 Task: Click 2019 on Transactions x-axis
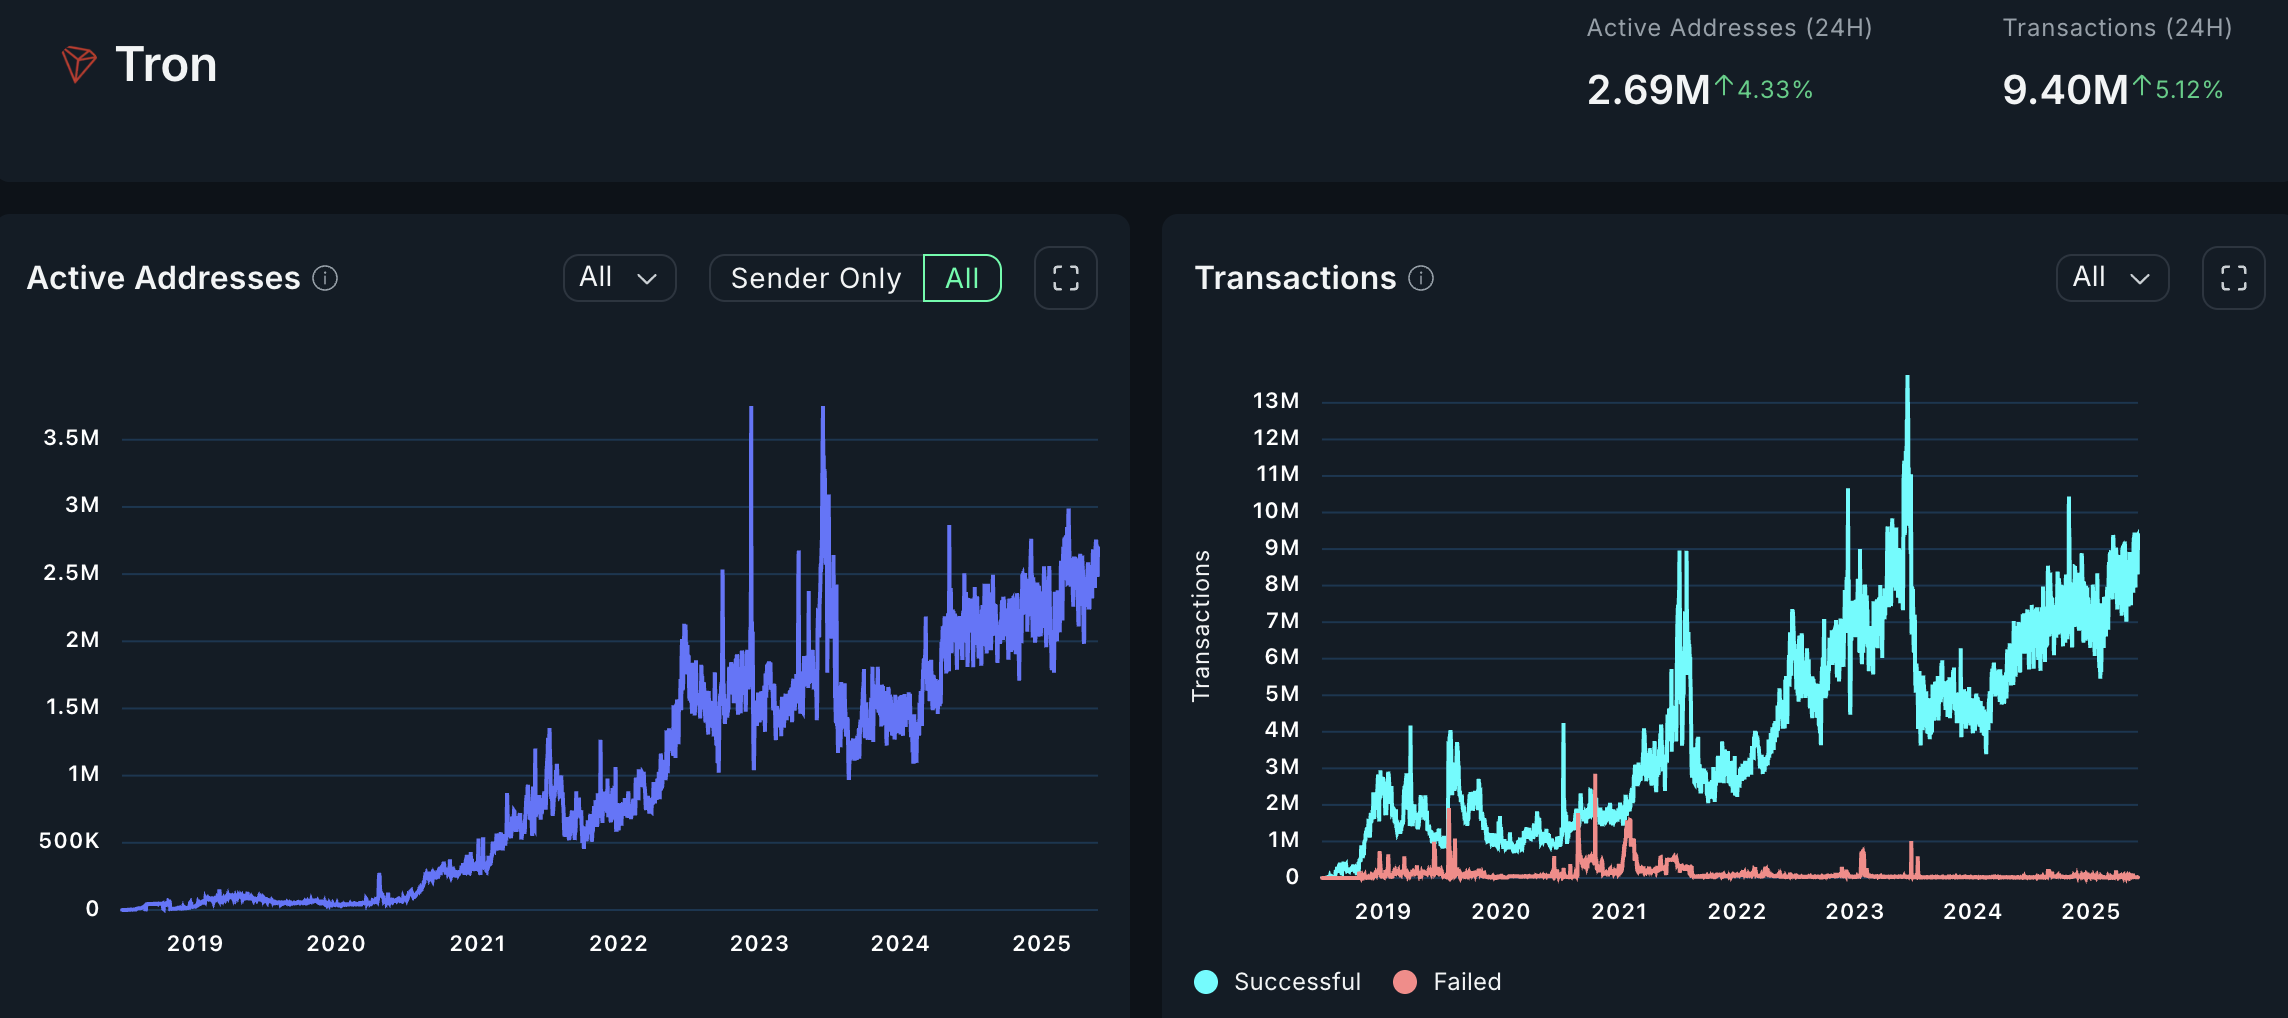click(1383, 911)
